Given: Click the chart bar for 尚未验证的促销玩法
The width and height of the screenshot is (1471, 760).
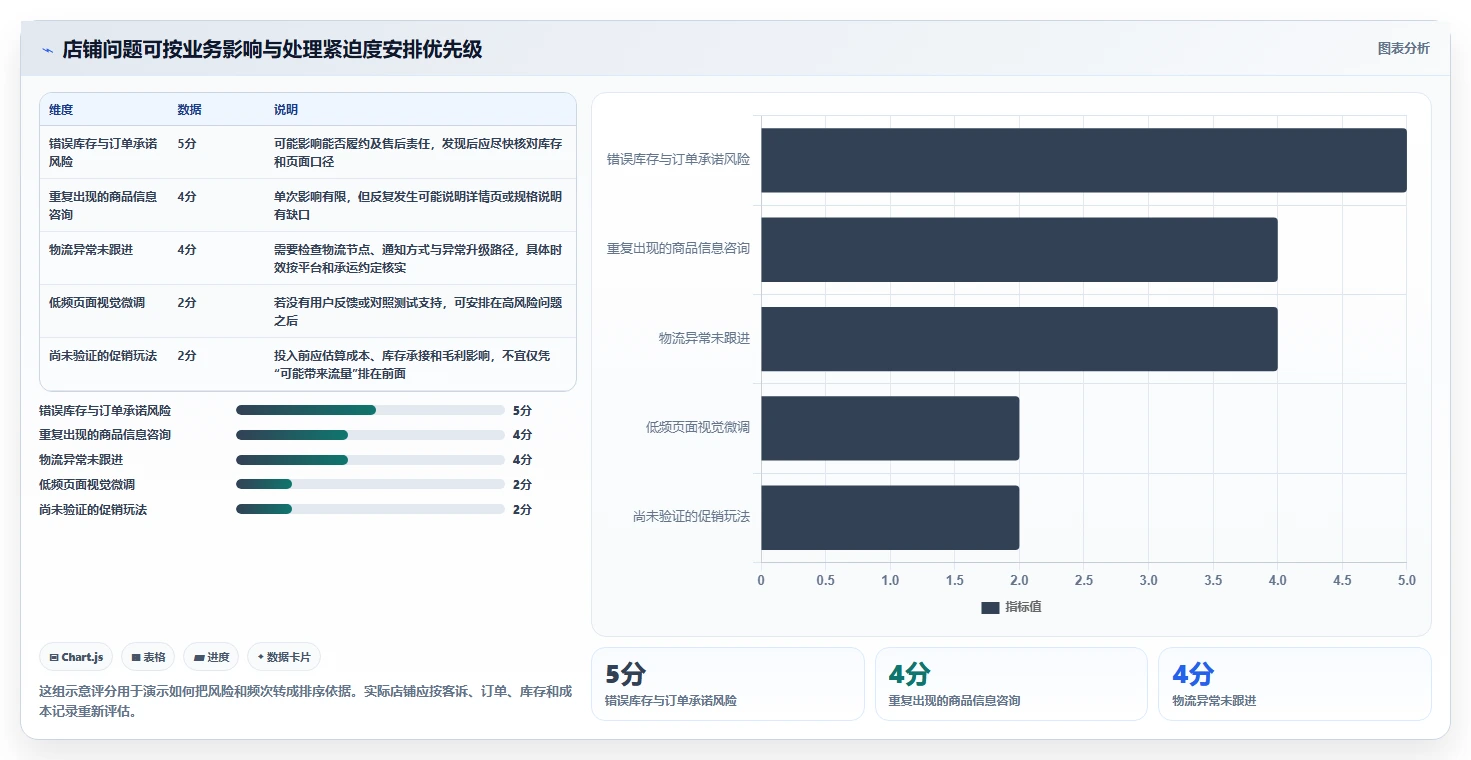Looking at the screenshot, I should 890,517.
